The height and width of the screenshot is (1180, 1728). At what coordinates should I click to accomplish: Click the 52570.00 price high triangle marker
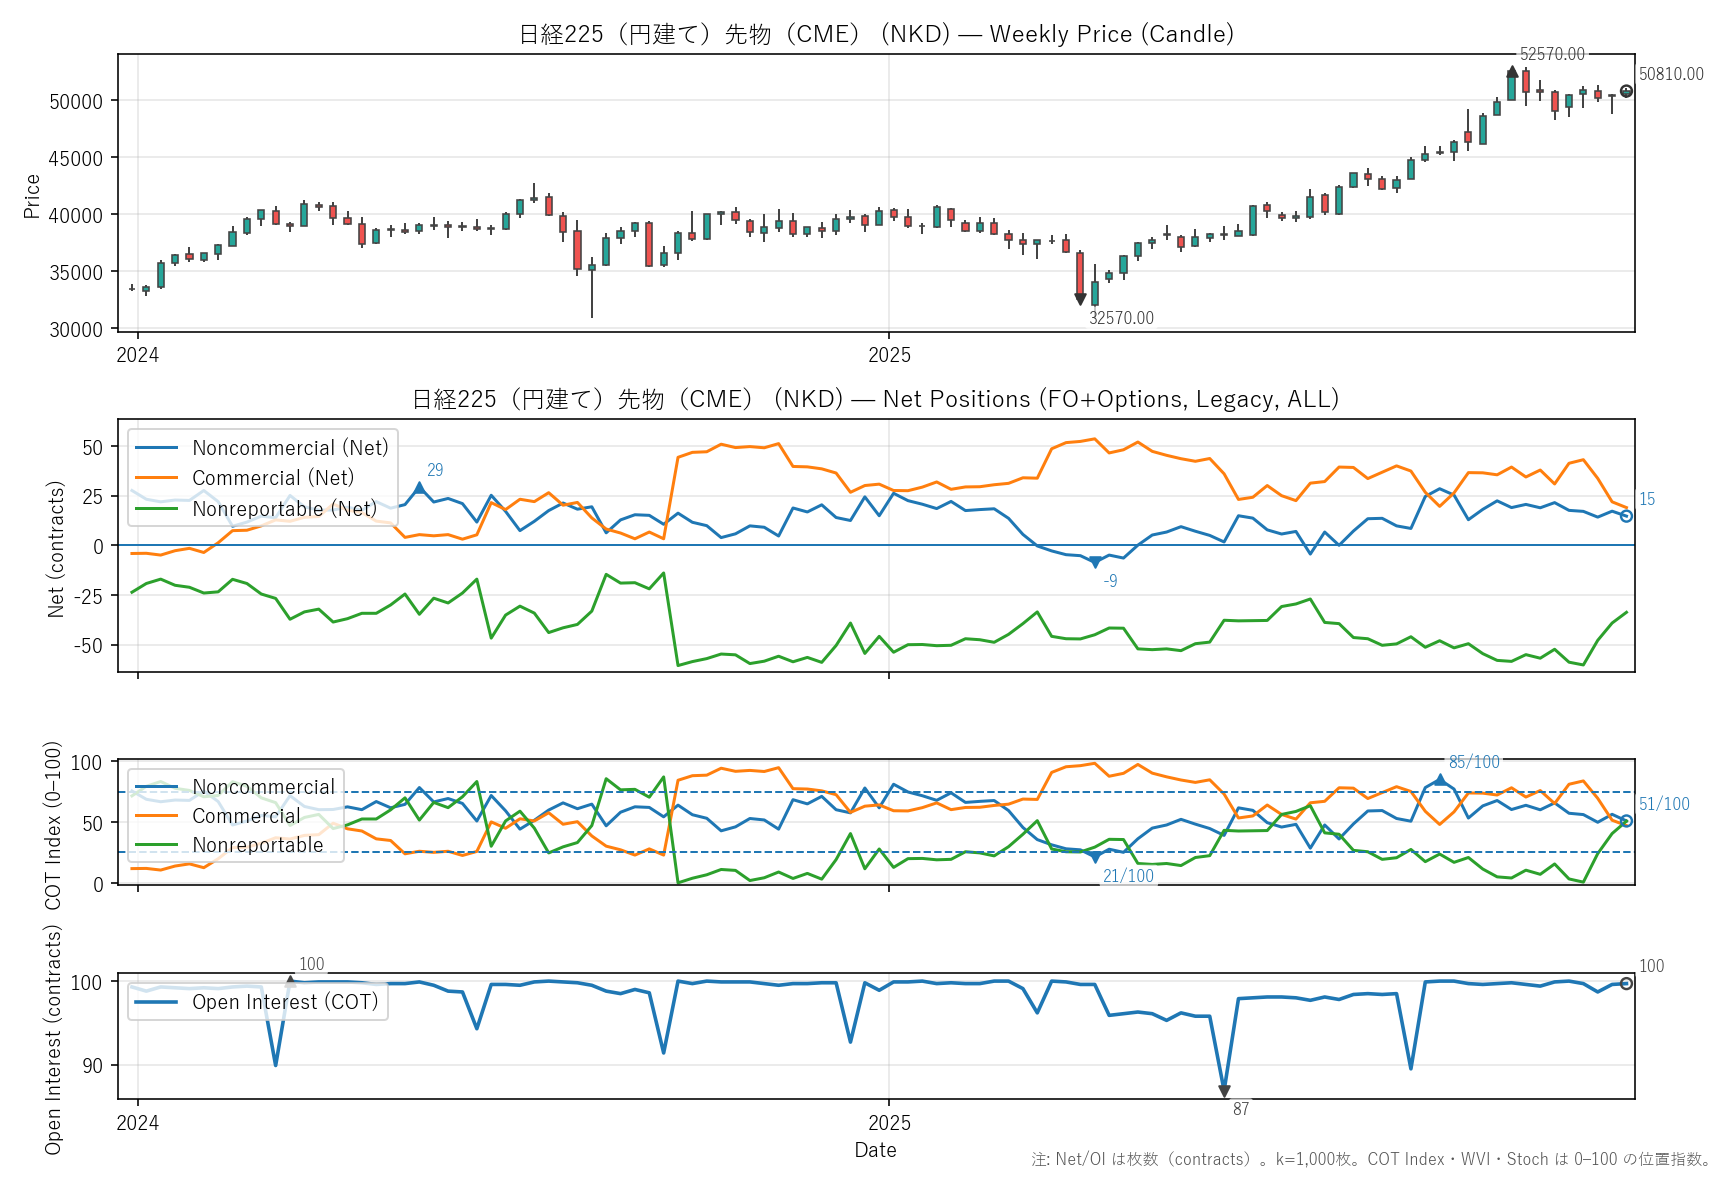(x=1512, y=72)
